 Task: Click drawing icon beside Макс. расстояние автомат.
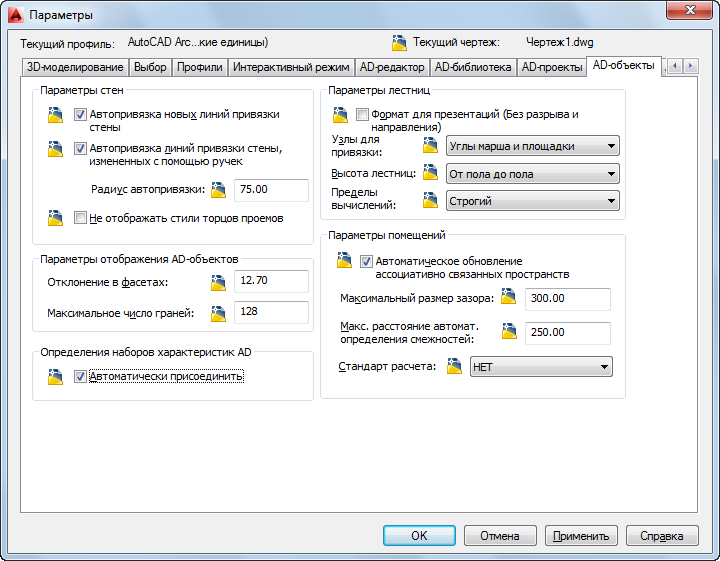click(509, 331)
